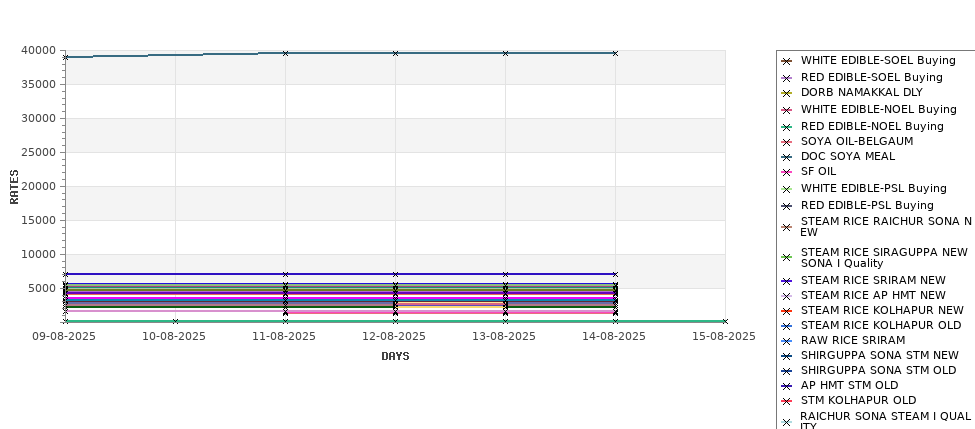Select the DORB NAMAKKAL DLY legend label

pos(862,92)
